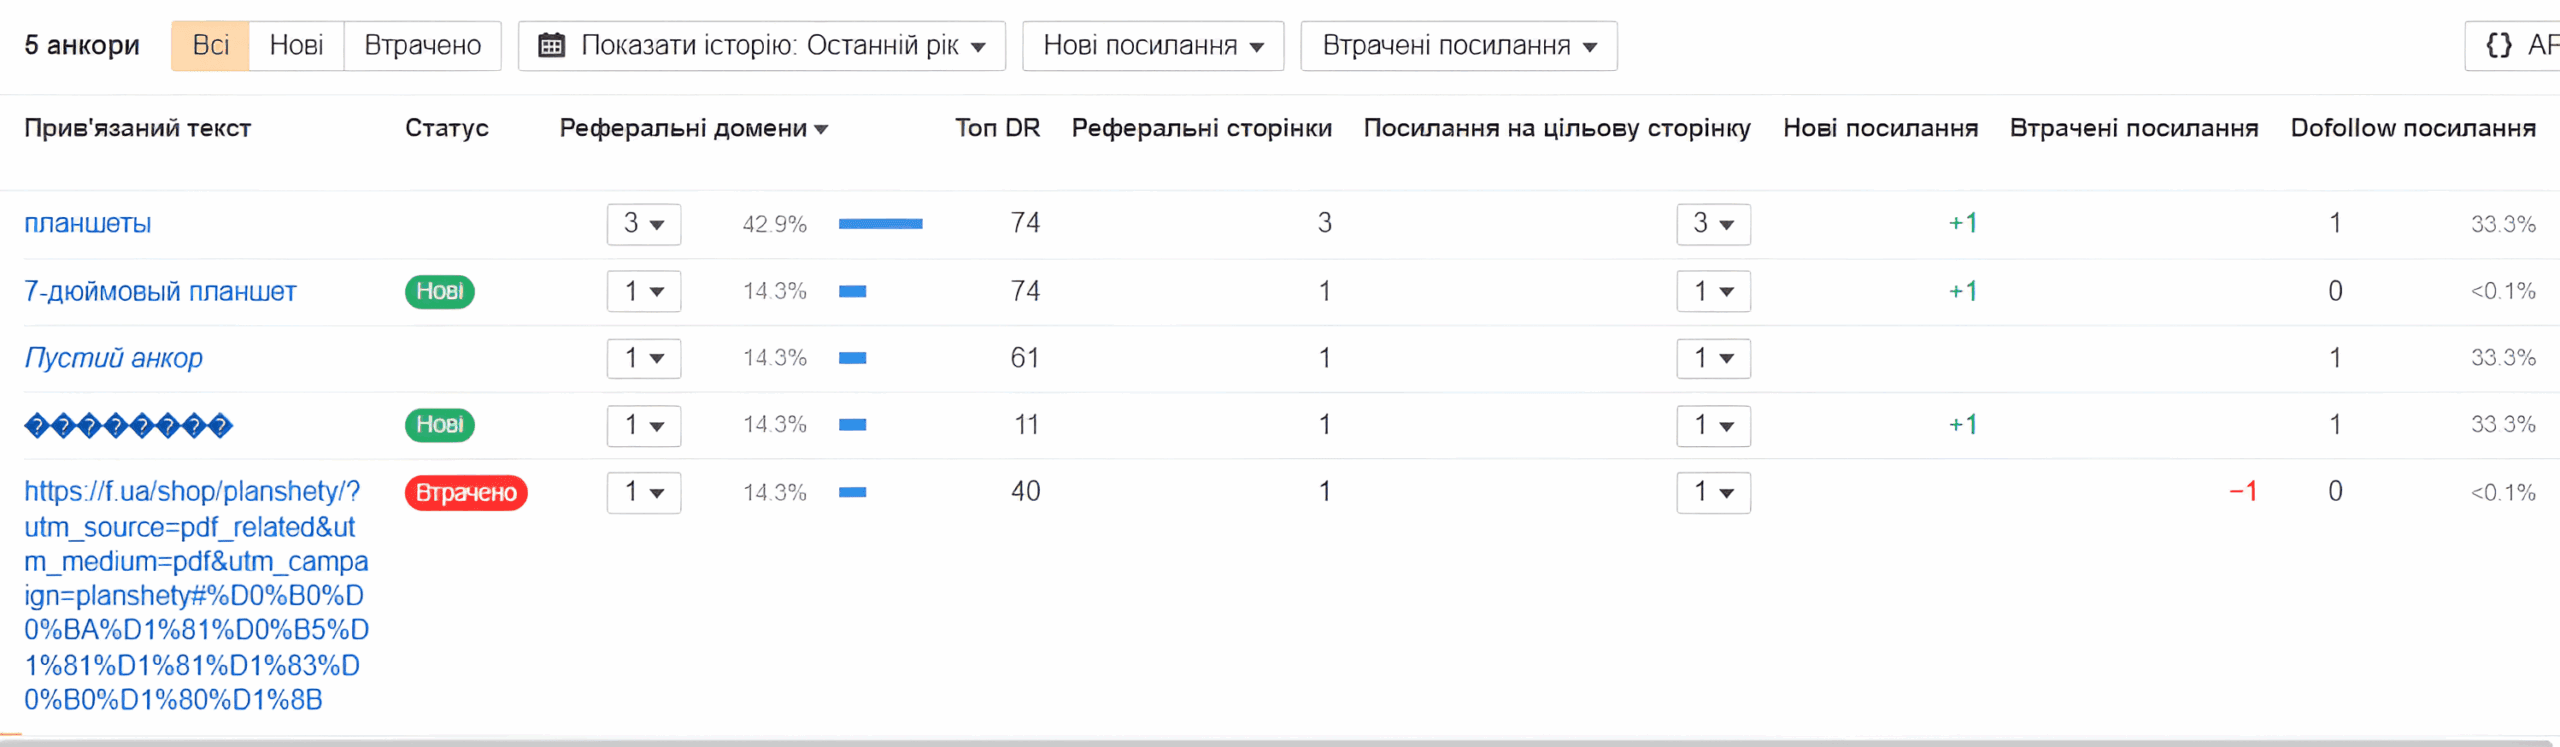The width and height of the screenshot is (2560, 747).
Task: Expand referring domains dropdown for планшеты row
Action: pos(644,224)
